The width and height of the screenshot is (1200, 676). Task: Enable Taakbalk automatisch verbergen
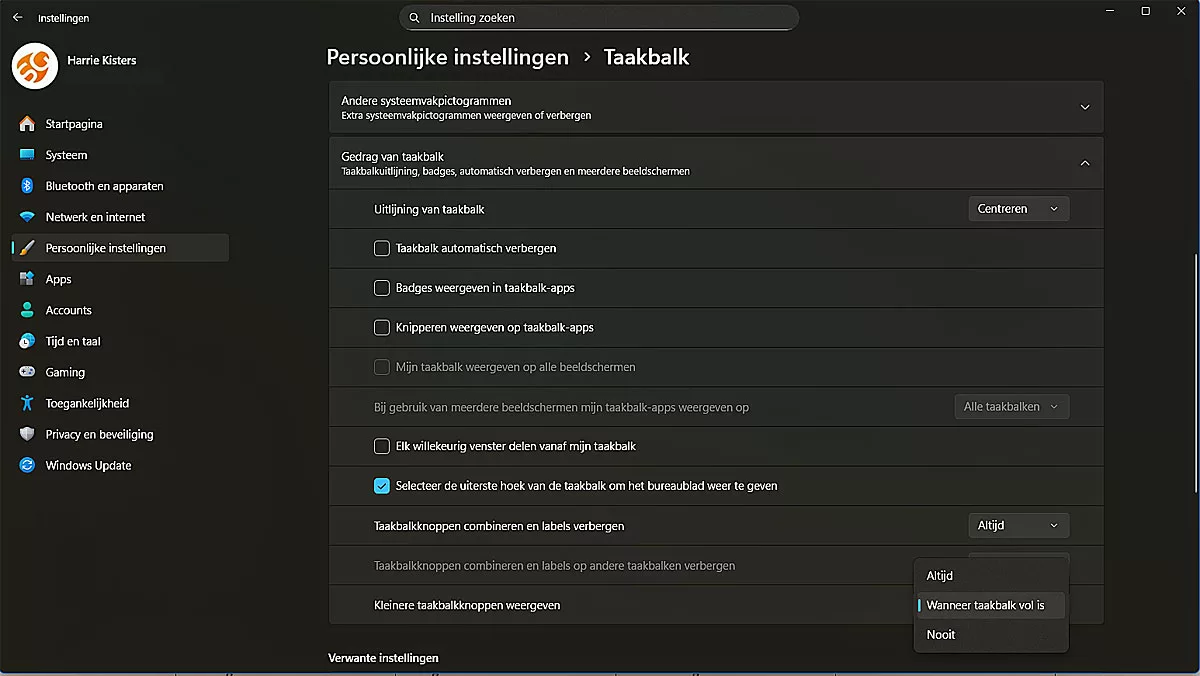pos(381,247)
